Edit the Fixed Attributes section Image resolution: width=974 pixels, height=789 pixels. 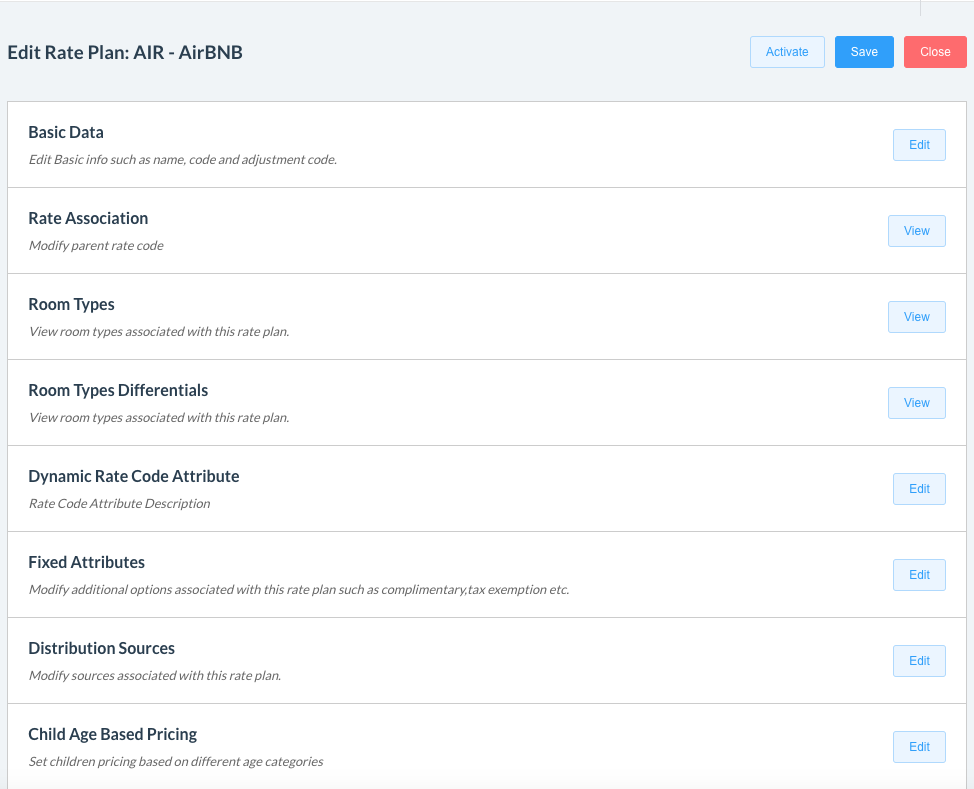coord(919,575)
